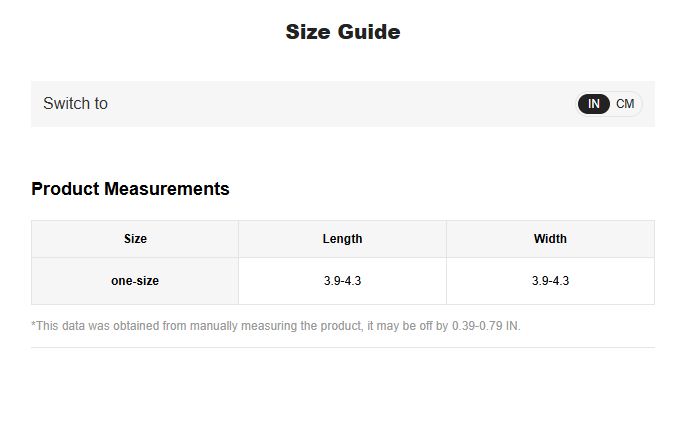The height and width of the screenshot is (426, 673).
Task: Click the 3.9-4.3 value under Width
Action: [x=550, y=281]
